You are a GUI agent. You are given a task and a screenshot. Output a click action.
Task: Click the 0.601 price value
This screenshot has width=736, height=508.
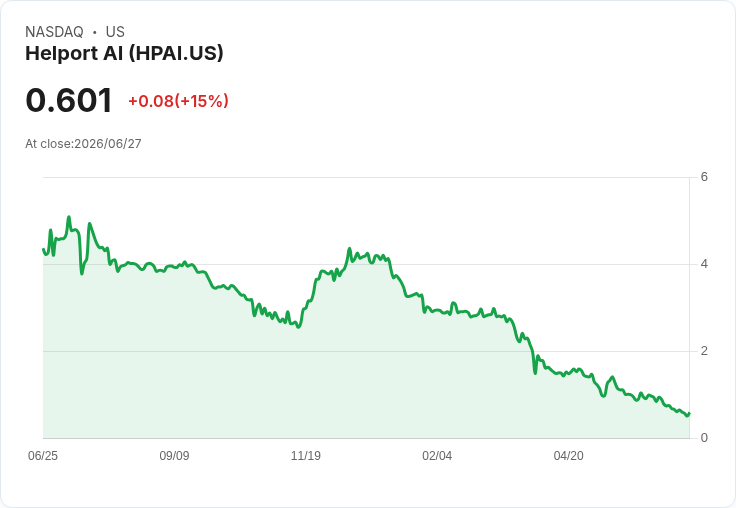(69, 100)
